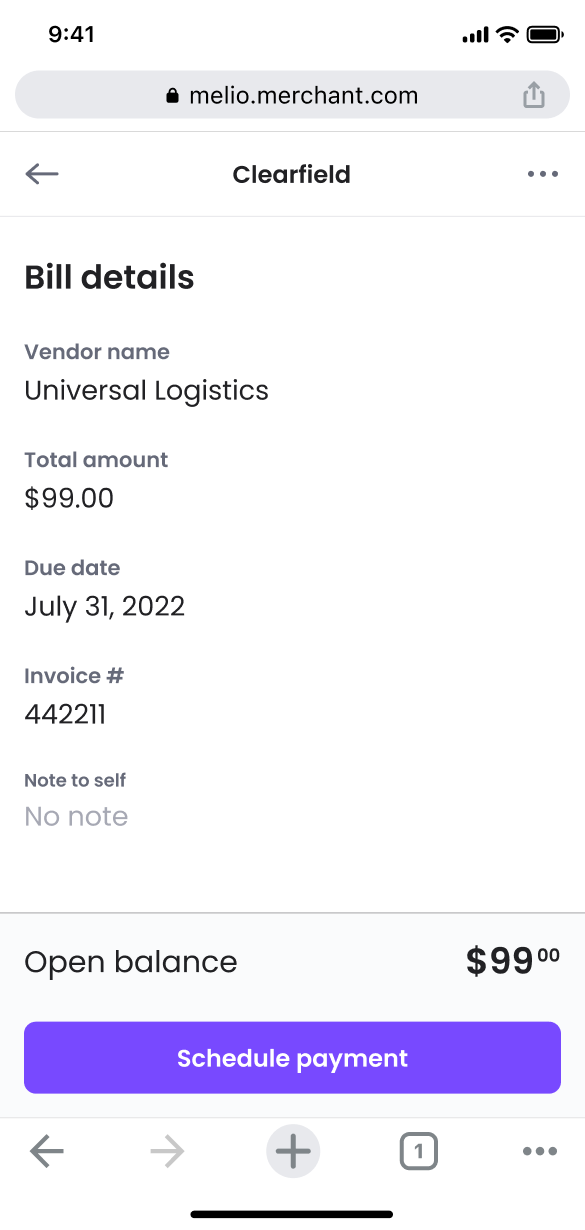Tap the battery icon in status bar
This screenshot has height=1230, width=585.
coord(546,35)
